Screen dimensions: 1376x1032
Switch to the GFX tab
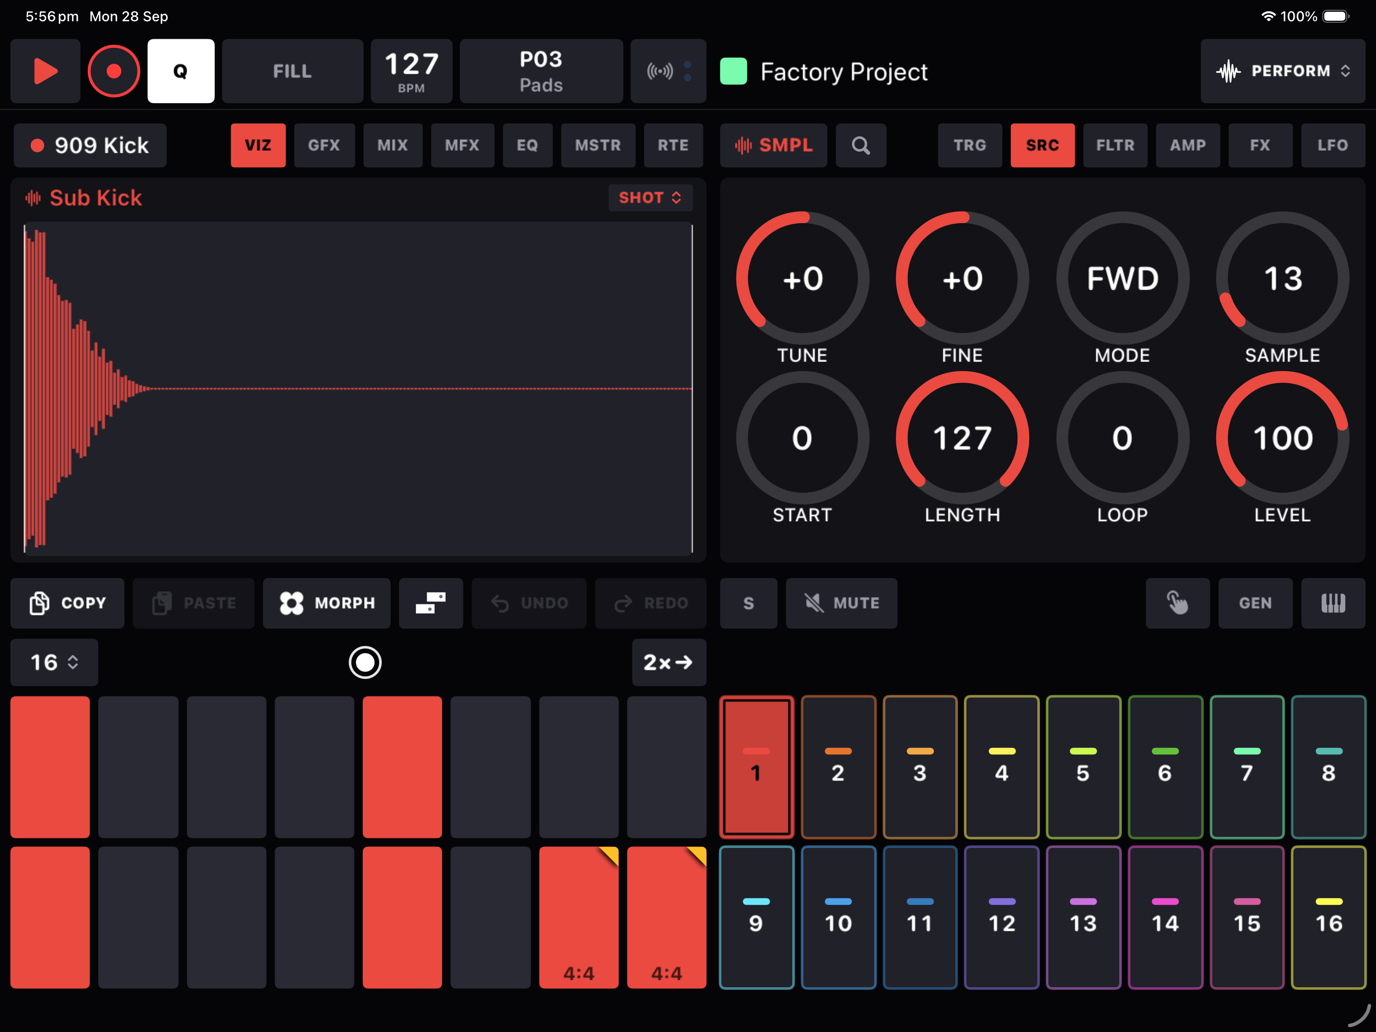click(x=324, y=145)
